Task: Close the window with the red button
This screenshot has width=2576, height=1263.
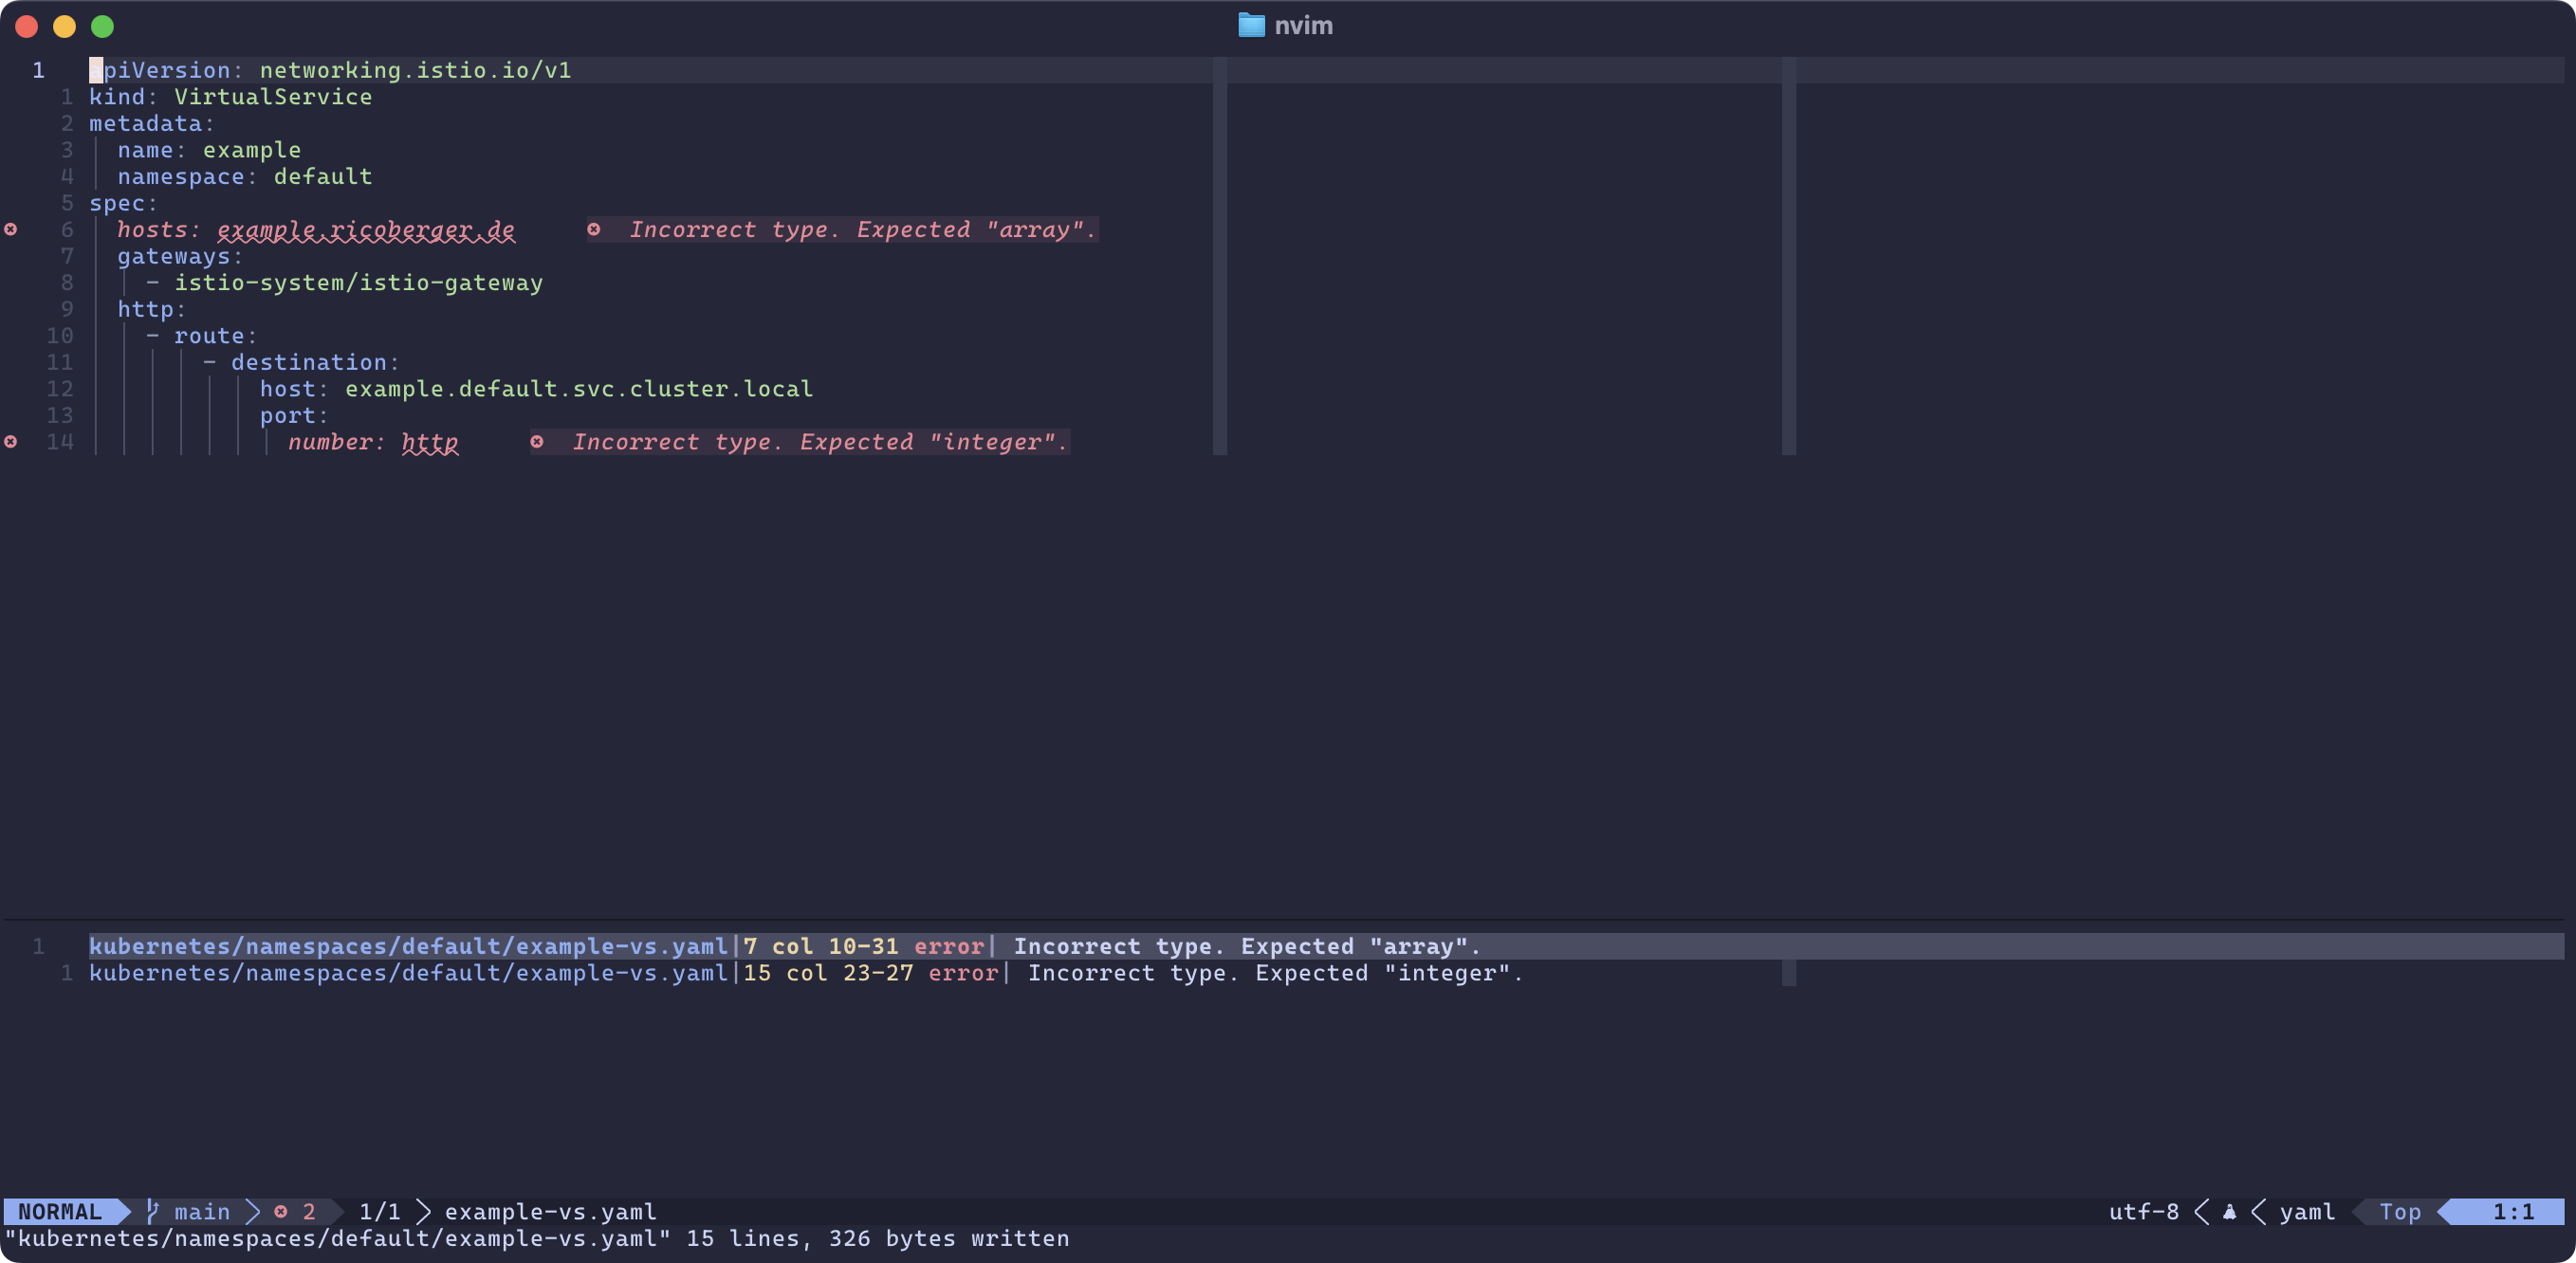Action: (x=27, y=26)
